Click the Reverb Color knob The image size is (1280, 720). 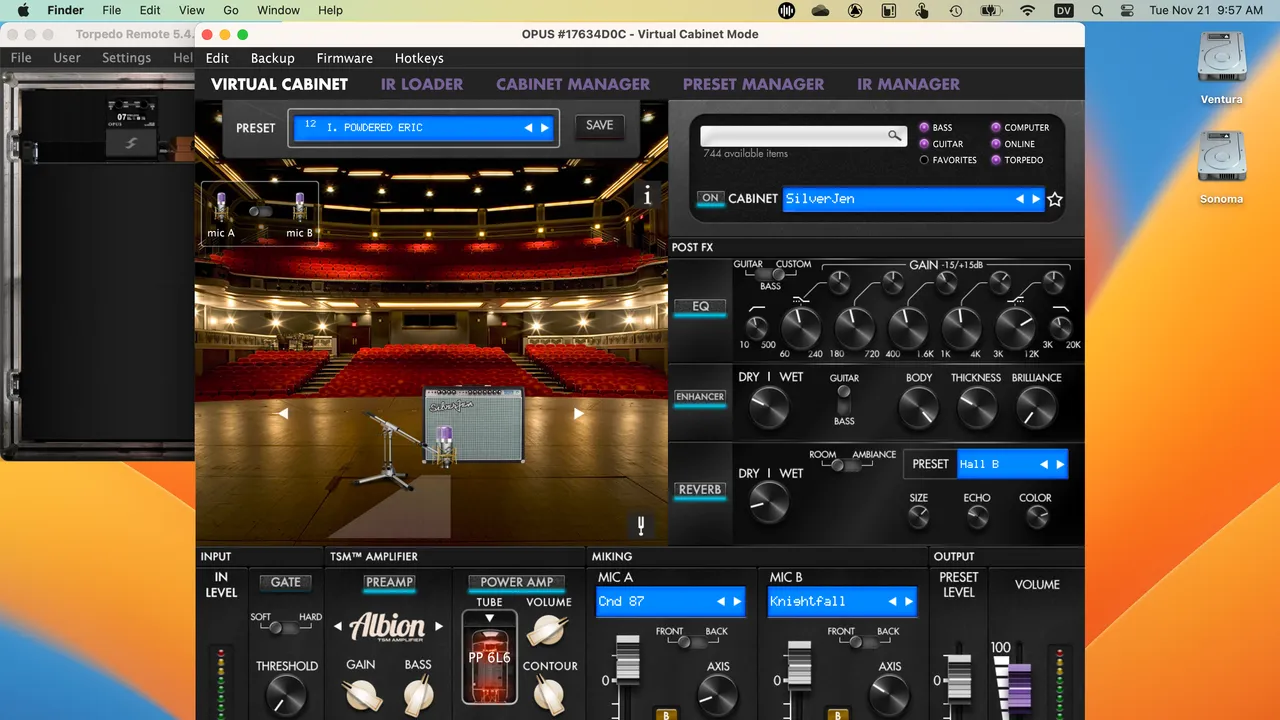tap(1037, 517)
